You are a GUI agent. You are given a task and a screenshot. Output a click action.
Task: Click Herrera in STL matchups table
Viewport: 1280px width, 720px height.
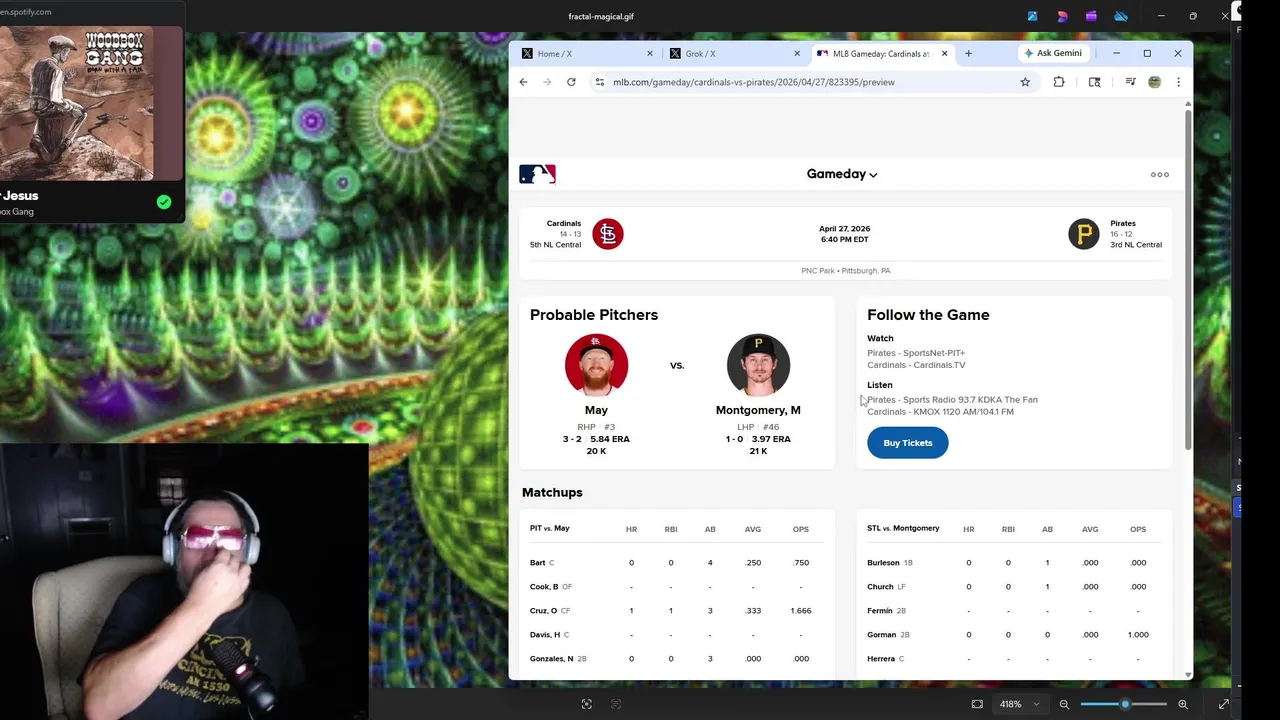click(881, 659)
